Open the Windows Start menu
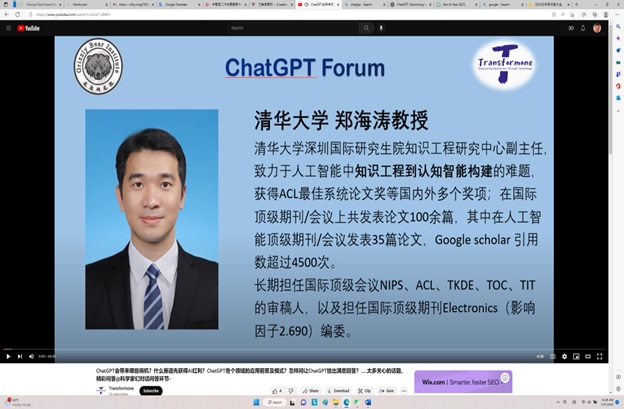This screenshot has height=409, width=624. [x=256, y=402]
